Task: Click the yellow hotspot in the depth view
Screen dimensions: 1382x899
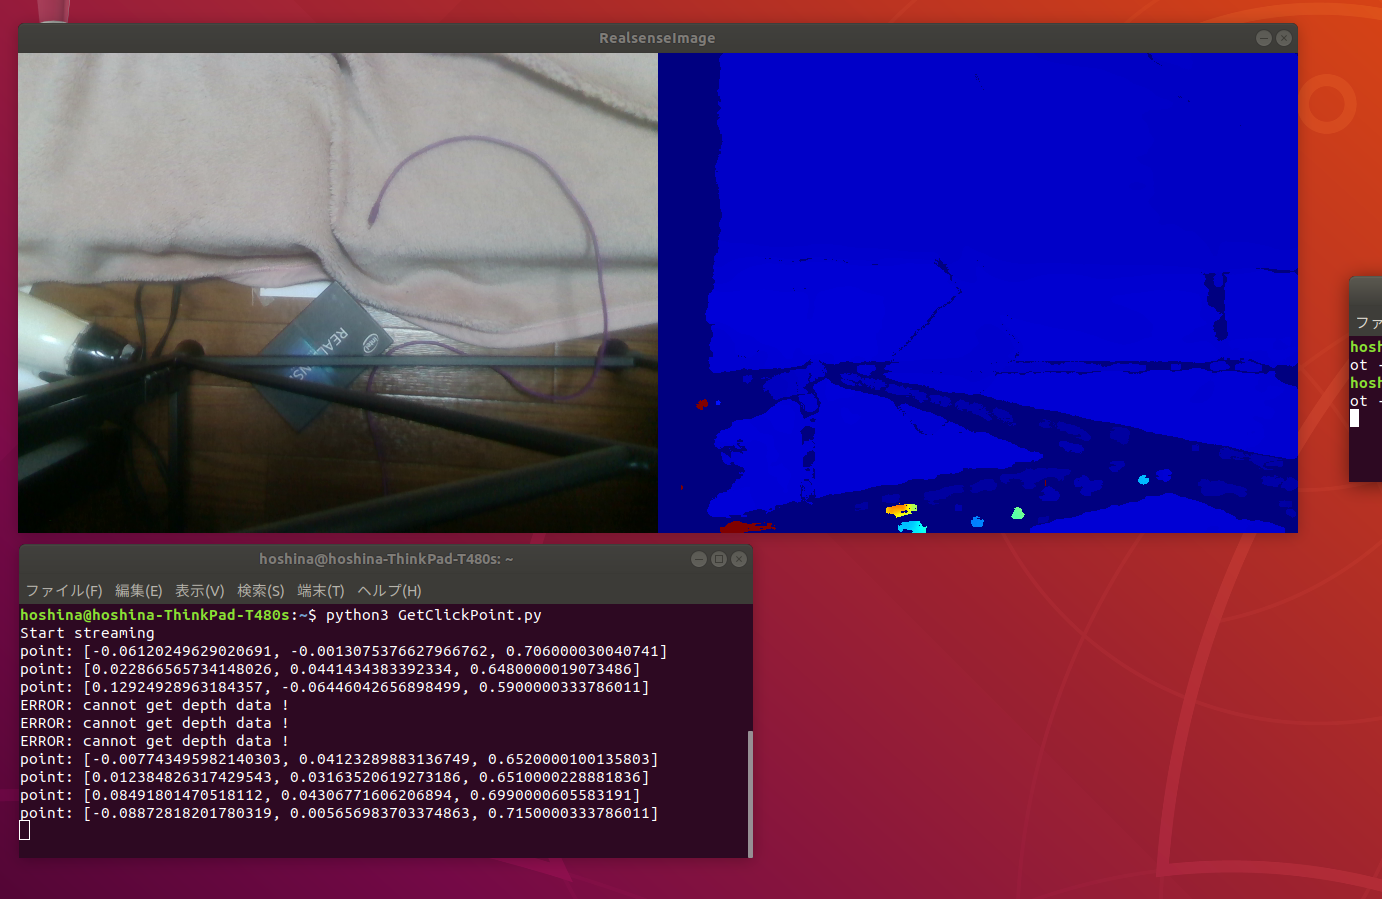Action: pyautogui.click(x=898, y=510)
